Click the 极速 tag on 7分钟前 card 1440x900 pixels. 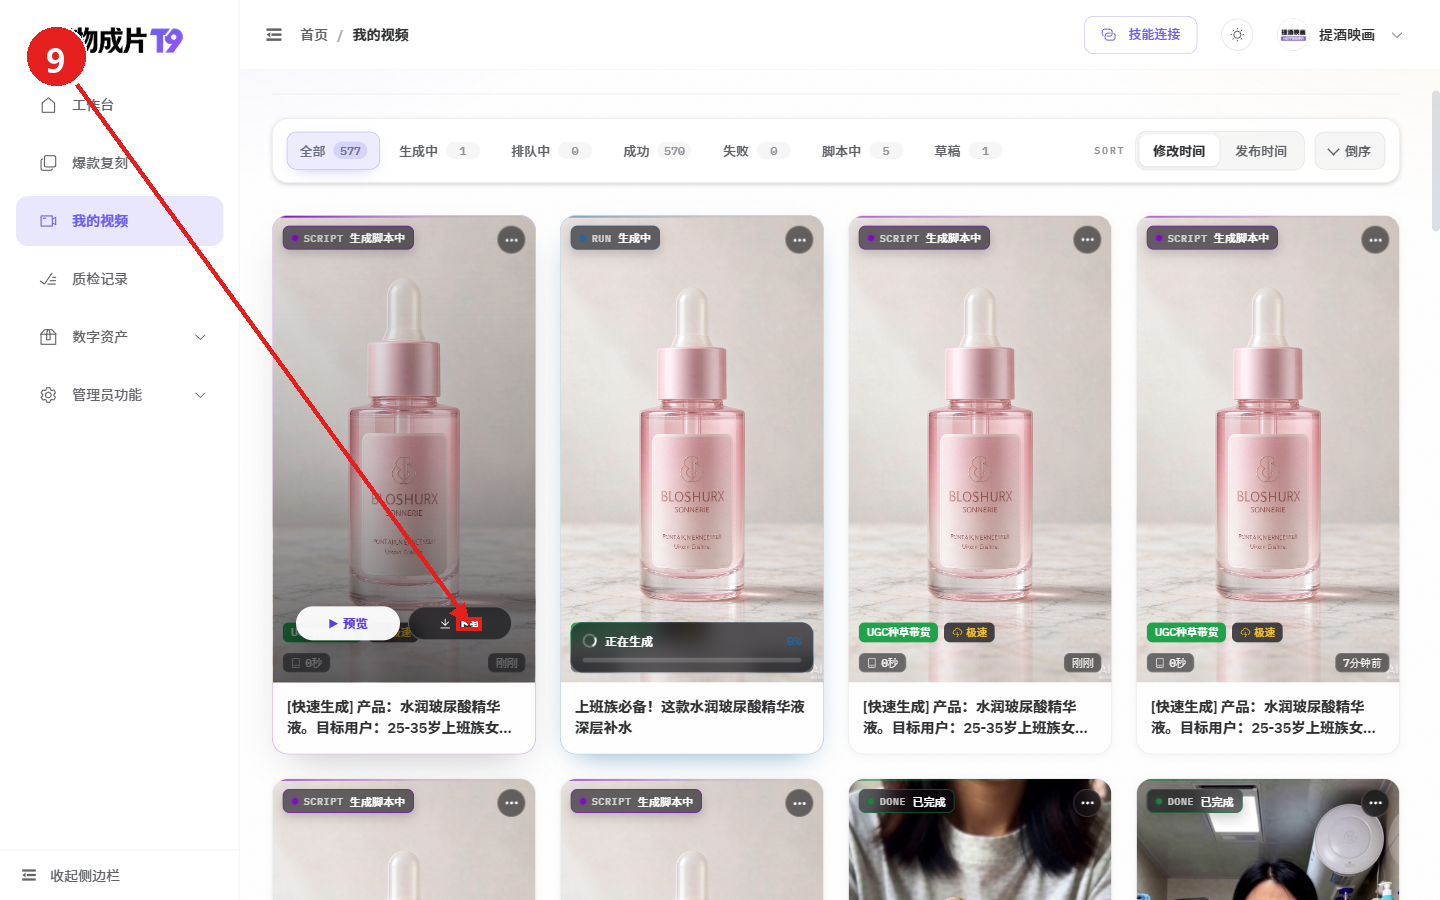pos(1258,633)
